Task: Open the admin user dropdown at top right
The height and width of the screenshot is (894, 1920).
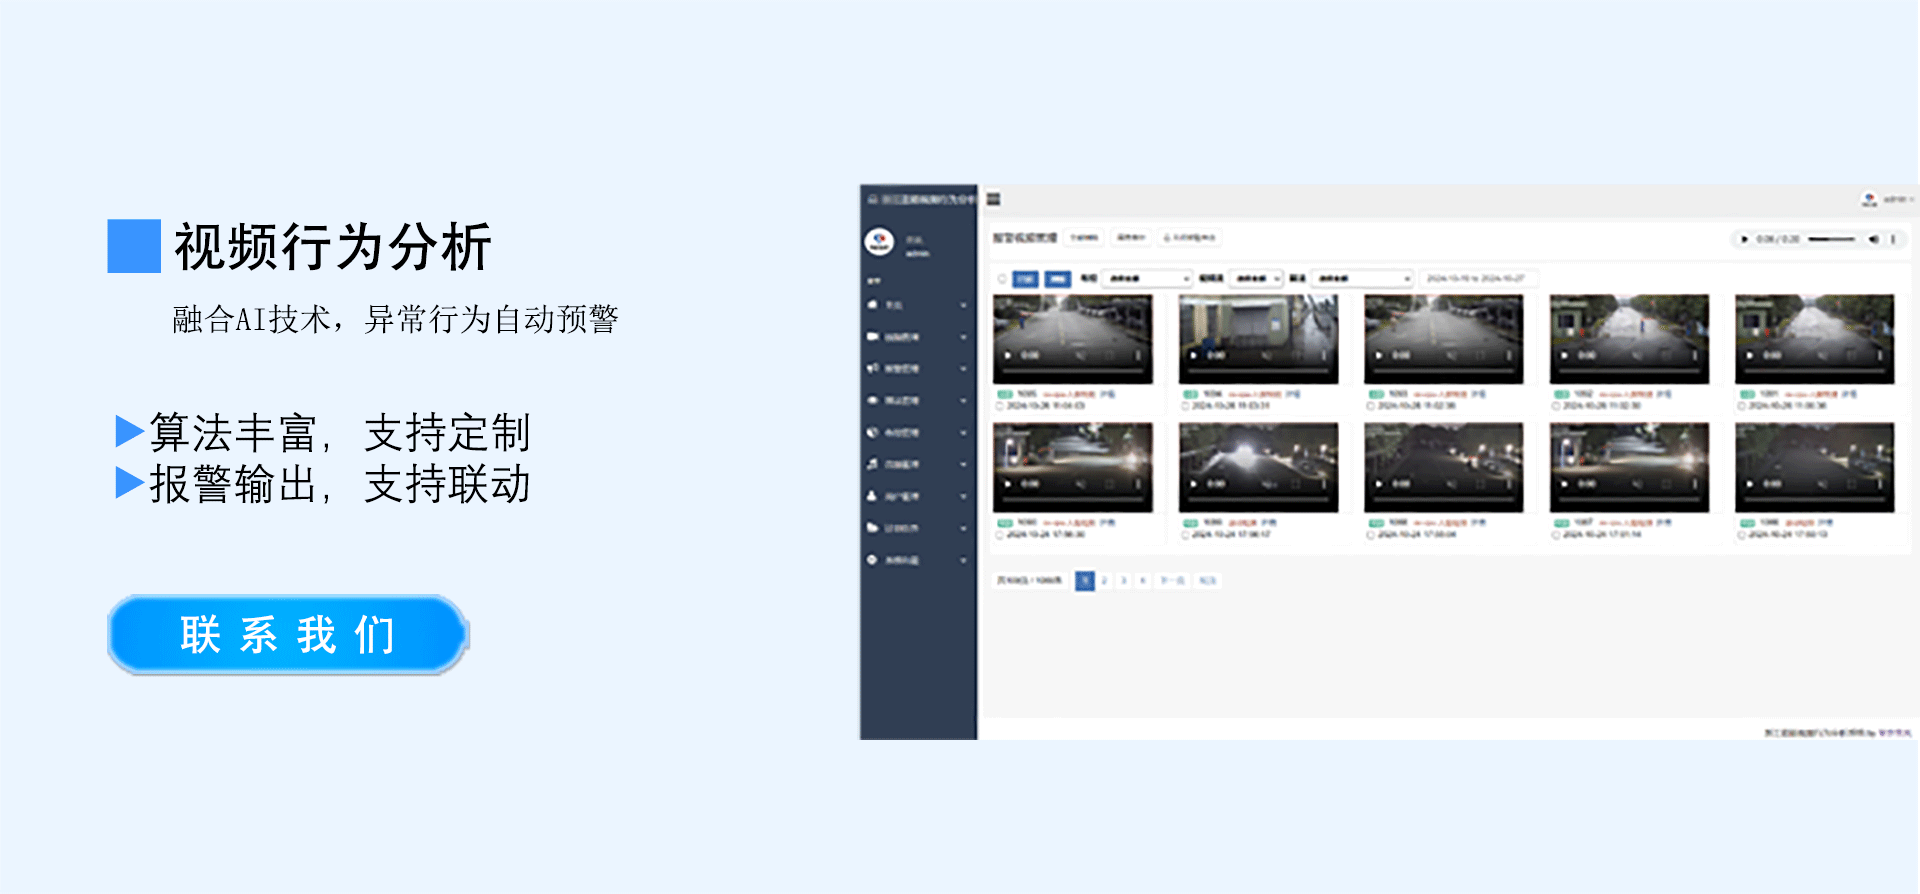Action: click(1888, 200)
